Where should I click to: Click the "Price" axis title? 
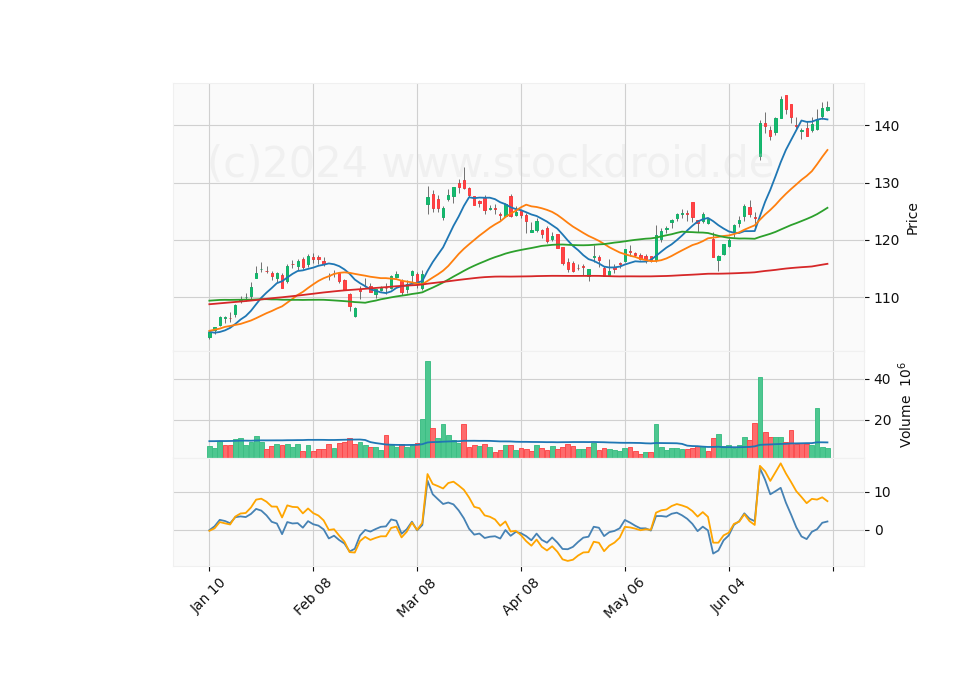912,219
